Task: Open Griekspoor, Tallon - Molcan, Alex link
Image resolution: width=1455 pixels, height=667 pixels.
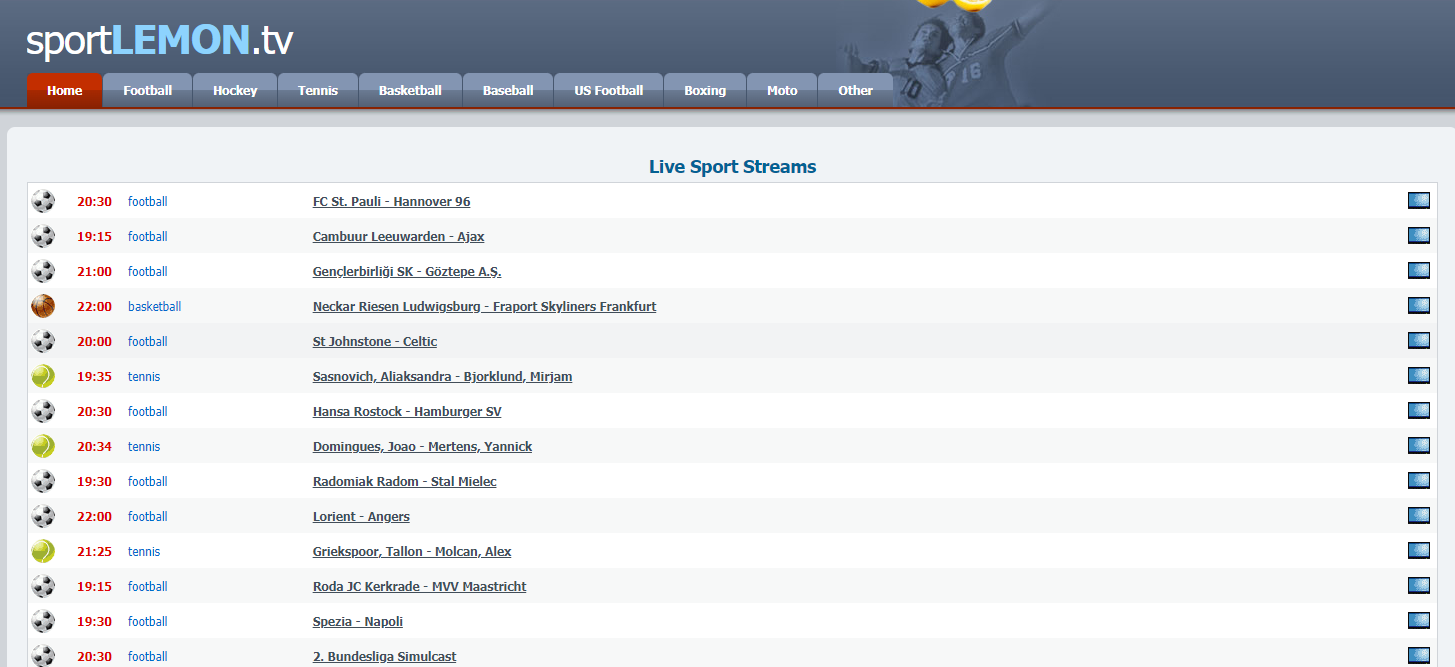Action: click(412, 551)
